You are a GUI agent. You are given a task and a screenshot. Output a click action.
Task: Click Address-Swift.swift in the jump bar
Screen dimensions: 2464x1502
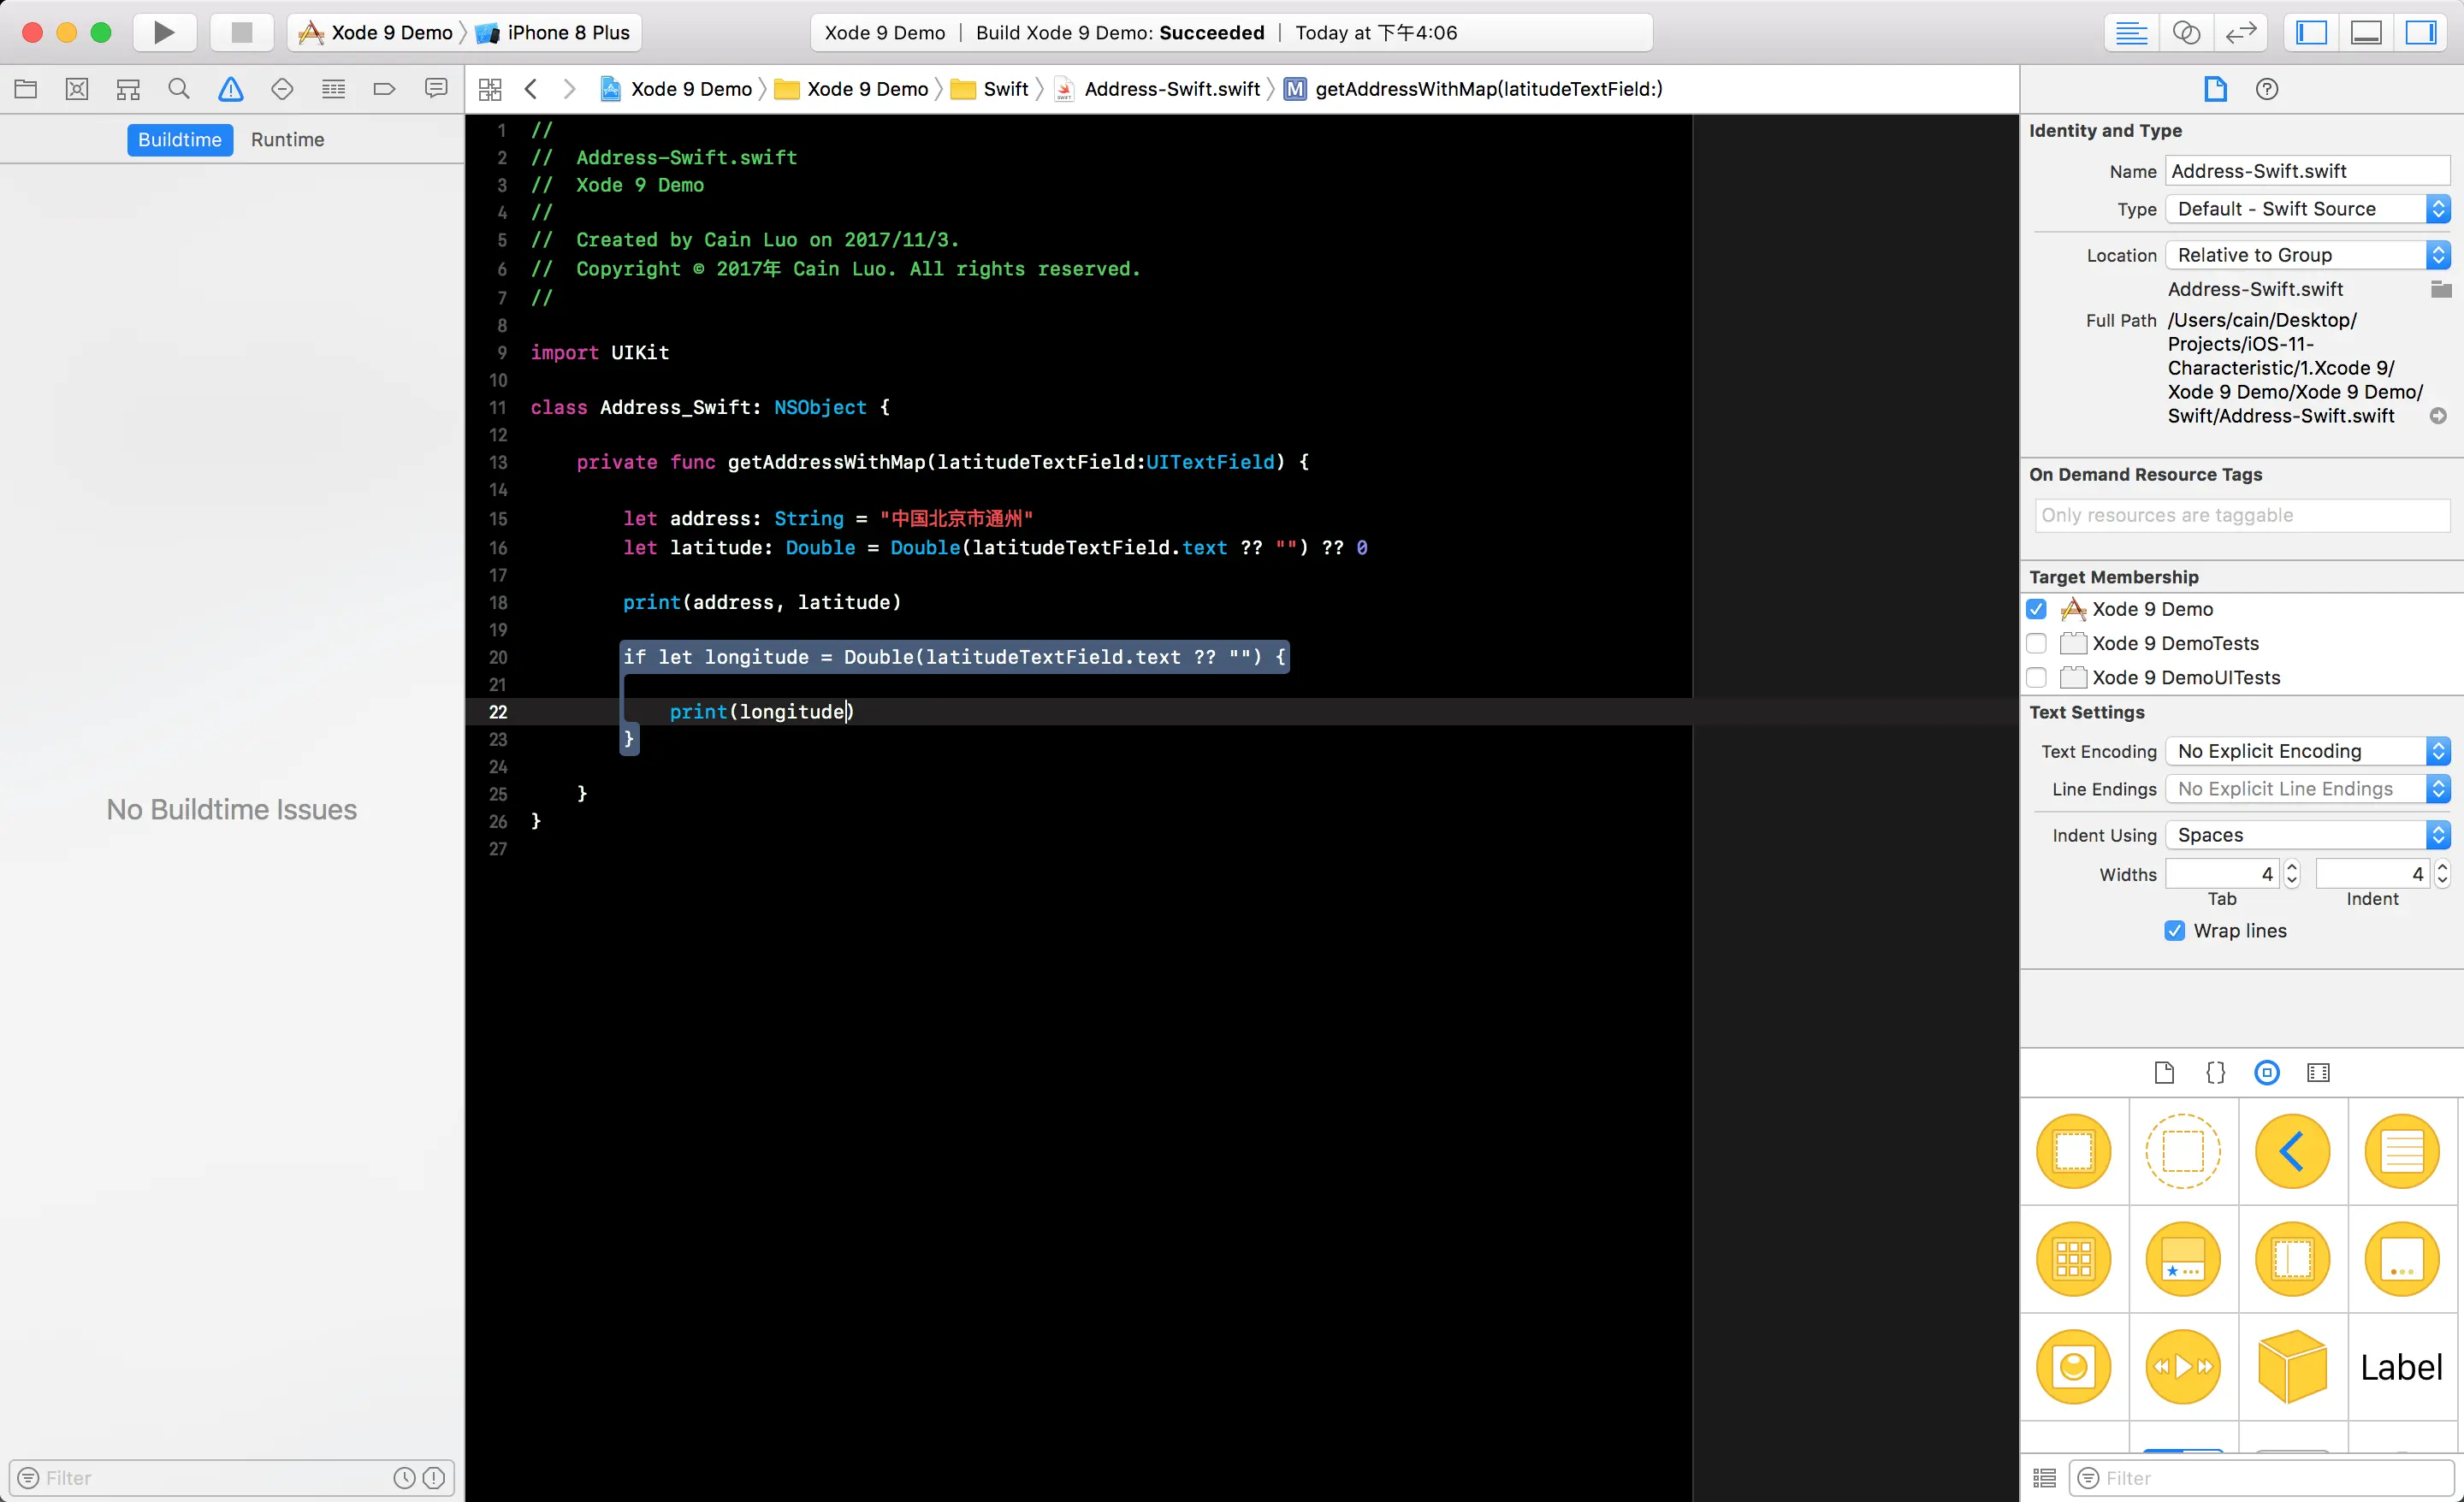tap(1171, 89)
